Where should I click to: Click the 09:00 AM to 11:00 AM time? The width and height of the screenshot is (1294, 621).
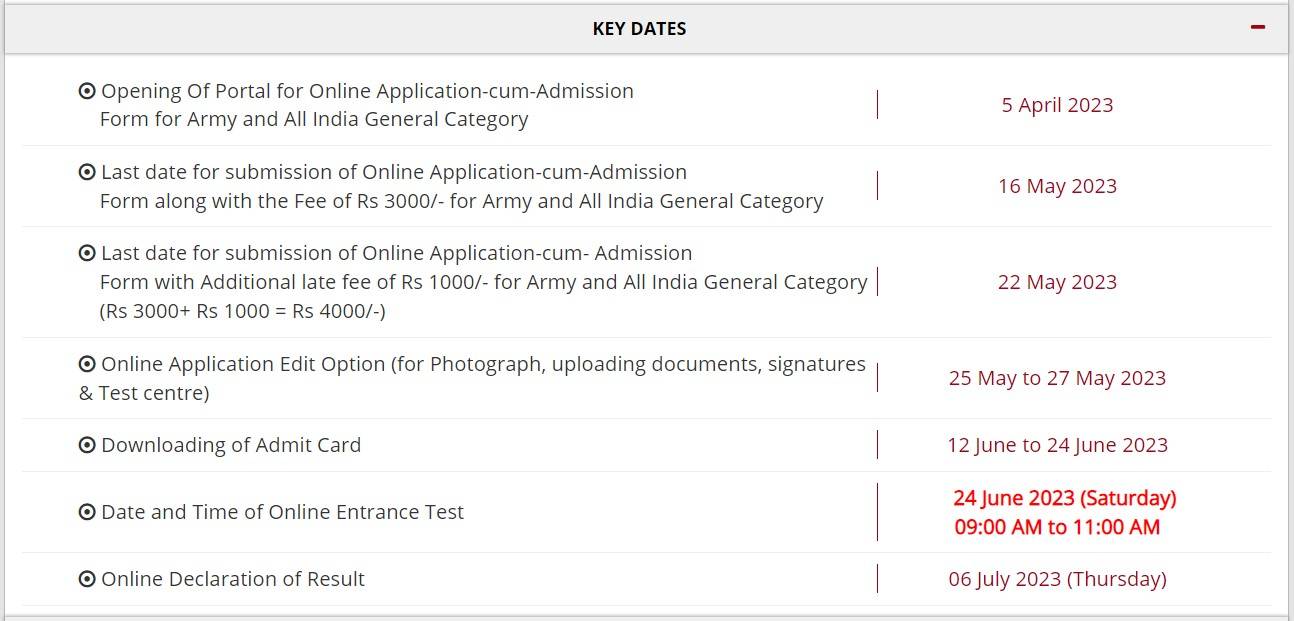coord(1057,527)
